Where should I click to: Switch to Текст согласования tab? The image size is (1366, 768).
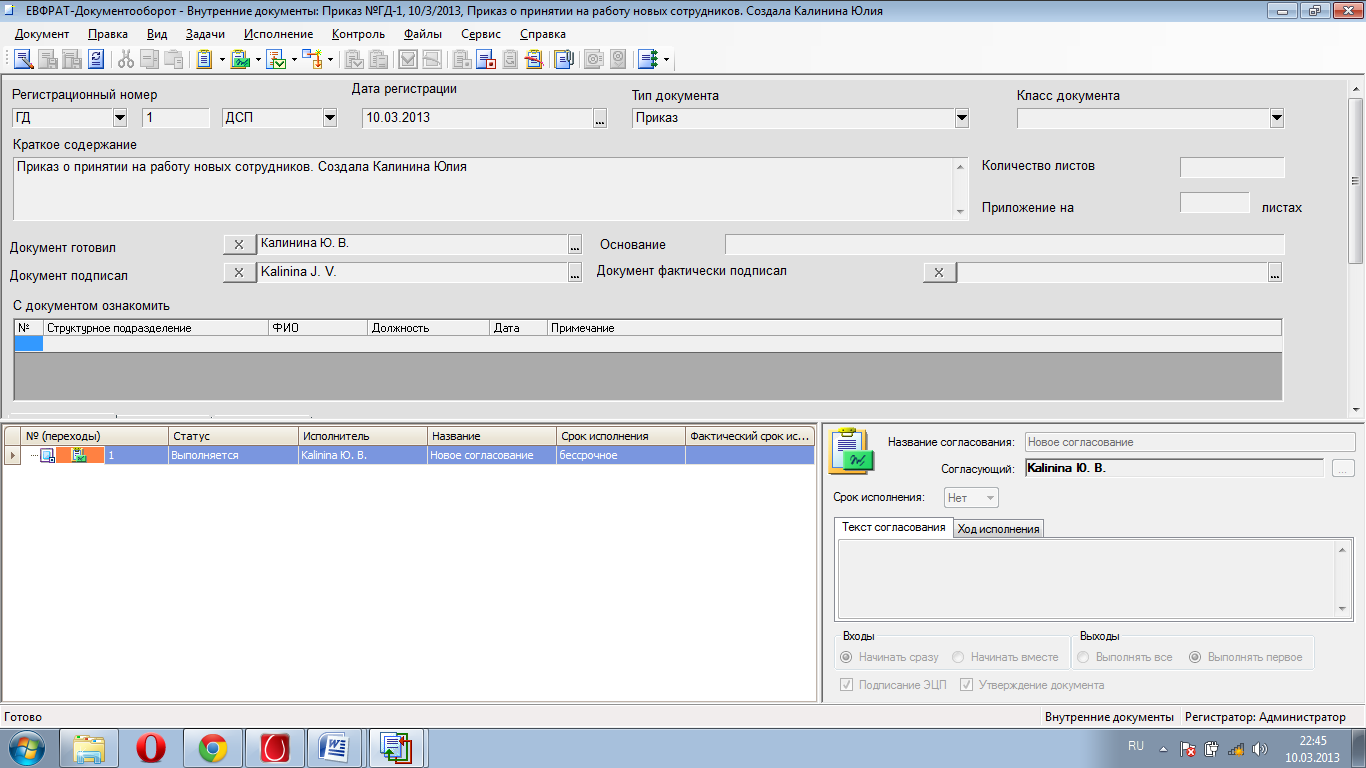(x=894, y=527)
